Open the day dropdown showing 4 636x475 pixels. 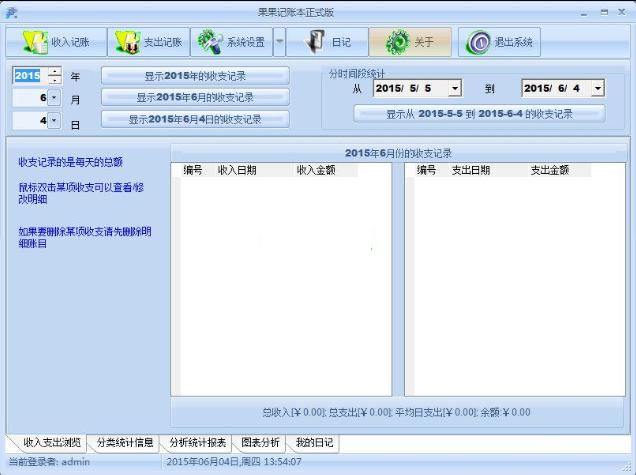(x=54, y=121)
